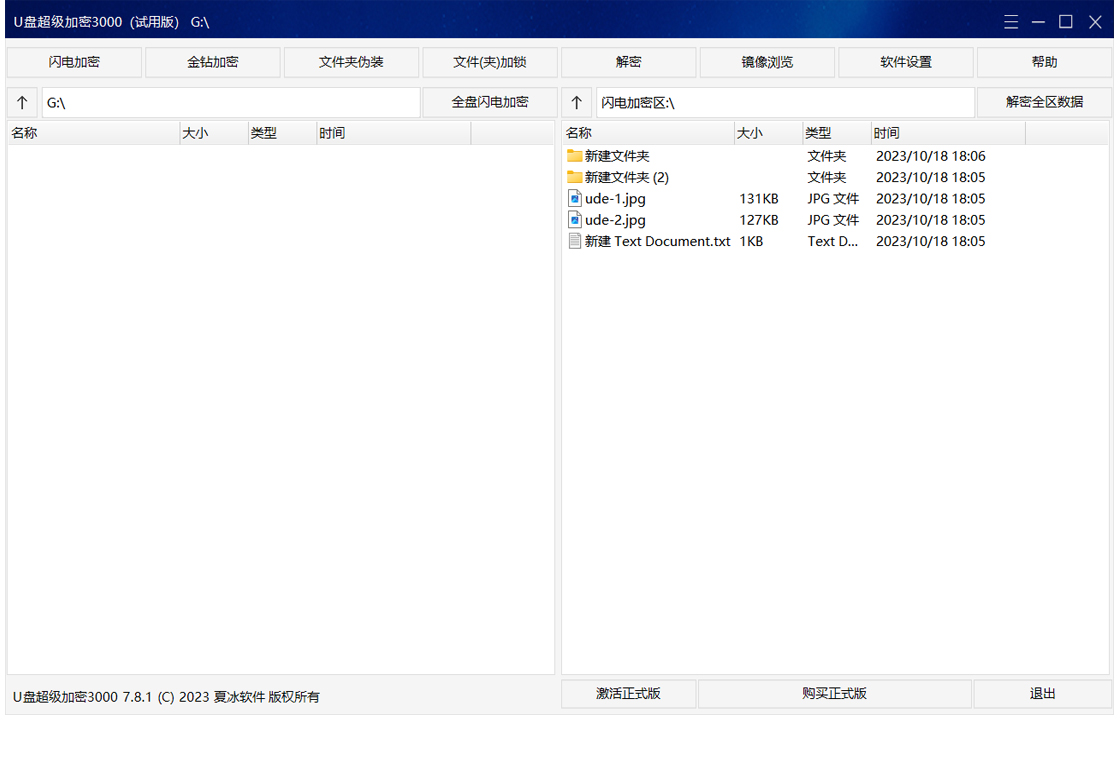Click the 闪电加密区:\ path field
This screenshot has height=760, width=1120.
point(785,103)
